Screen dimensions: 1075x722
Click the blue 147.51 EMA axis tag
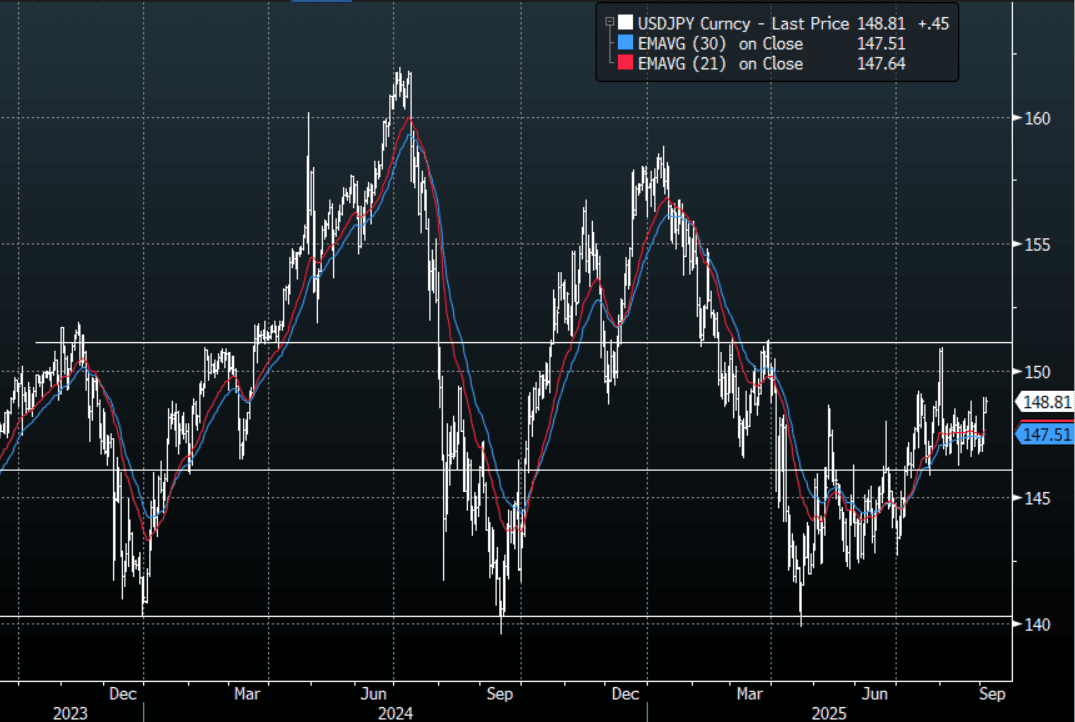[x=1045, y=433]
